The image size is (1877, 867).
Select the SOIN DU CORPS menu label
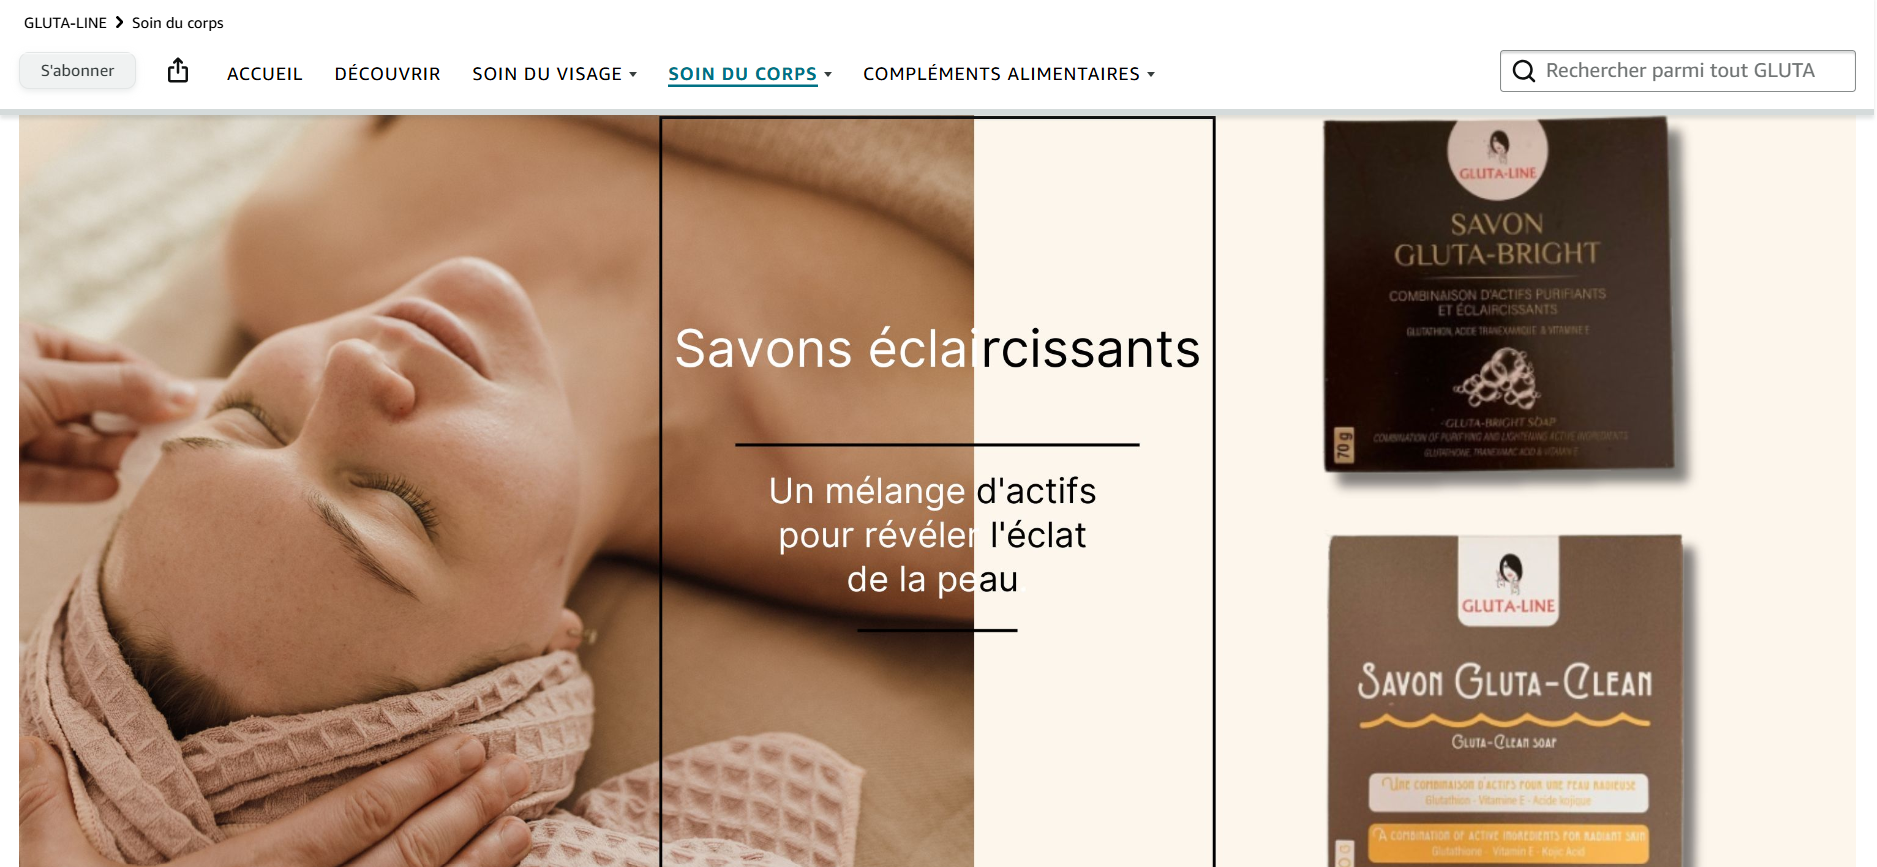pos(742,74)
